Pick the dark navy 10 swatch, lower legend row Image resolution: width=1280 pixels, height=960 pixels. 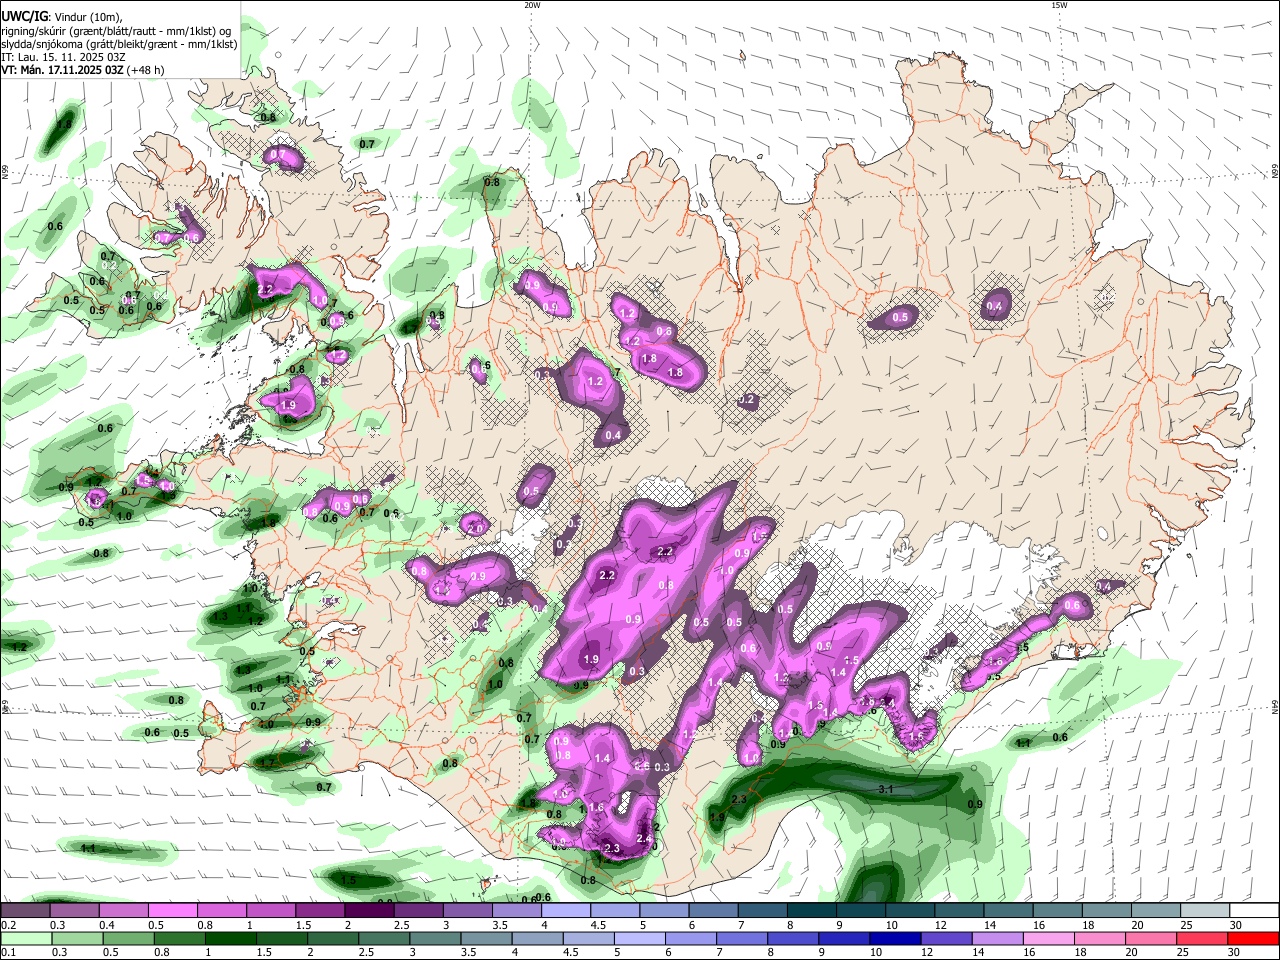(893, 938)
